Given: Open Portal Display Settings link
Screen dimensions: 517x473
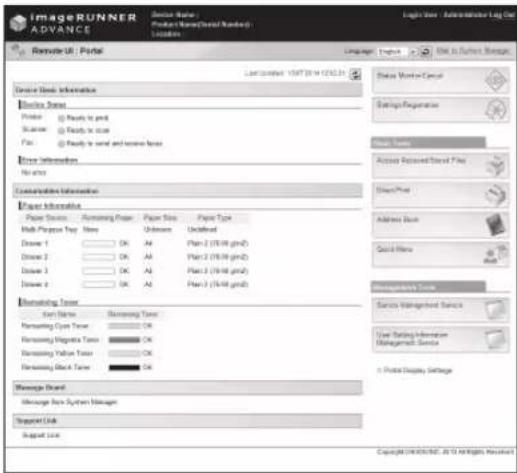Looking at the screenshot, I should click(x=418, y=370).
